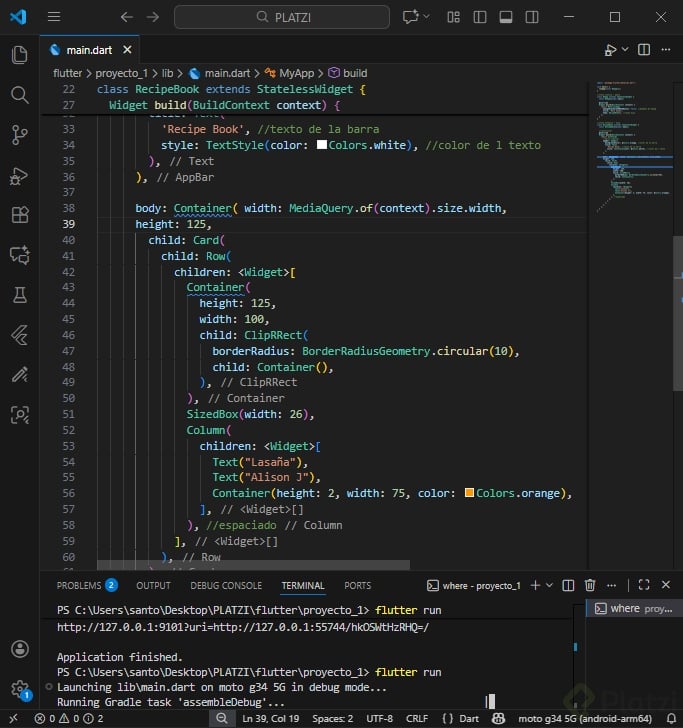This screenshot has height=728, width=683.
Task: Open the Copilot chat dropdown in the title bar
Action: 428,17
